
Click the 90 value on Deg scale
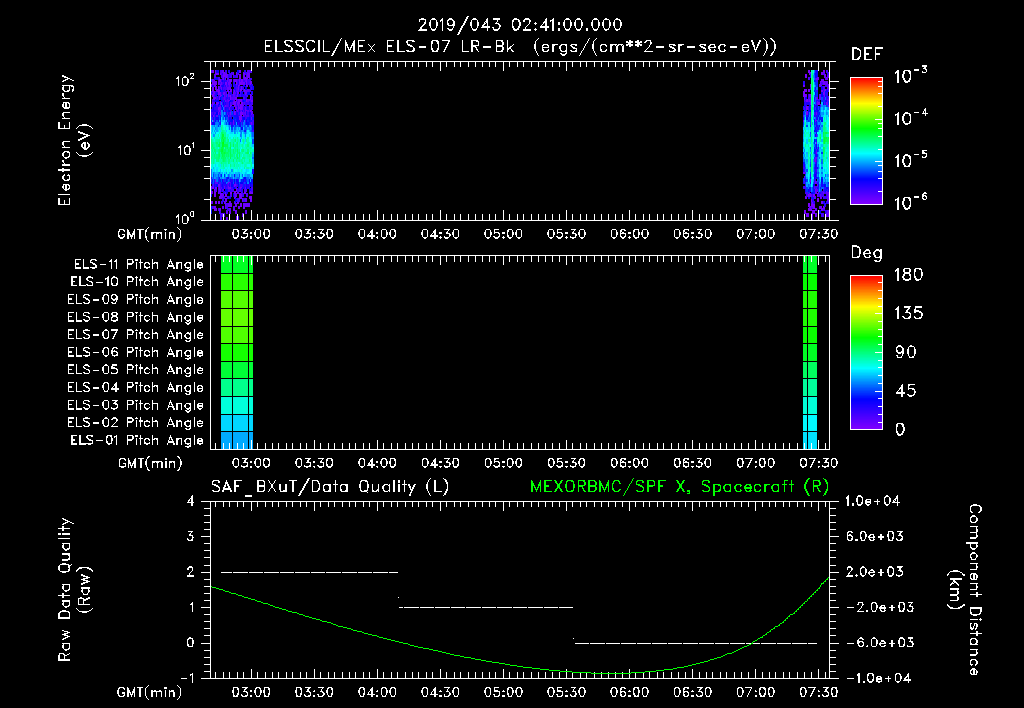[x=906, y=353]
